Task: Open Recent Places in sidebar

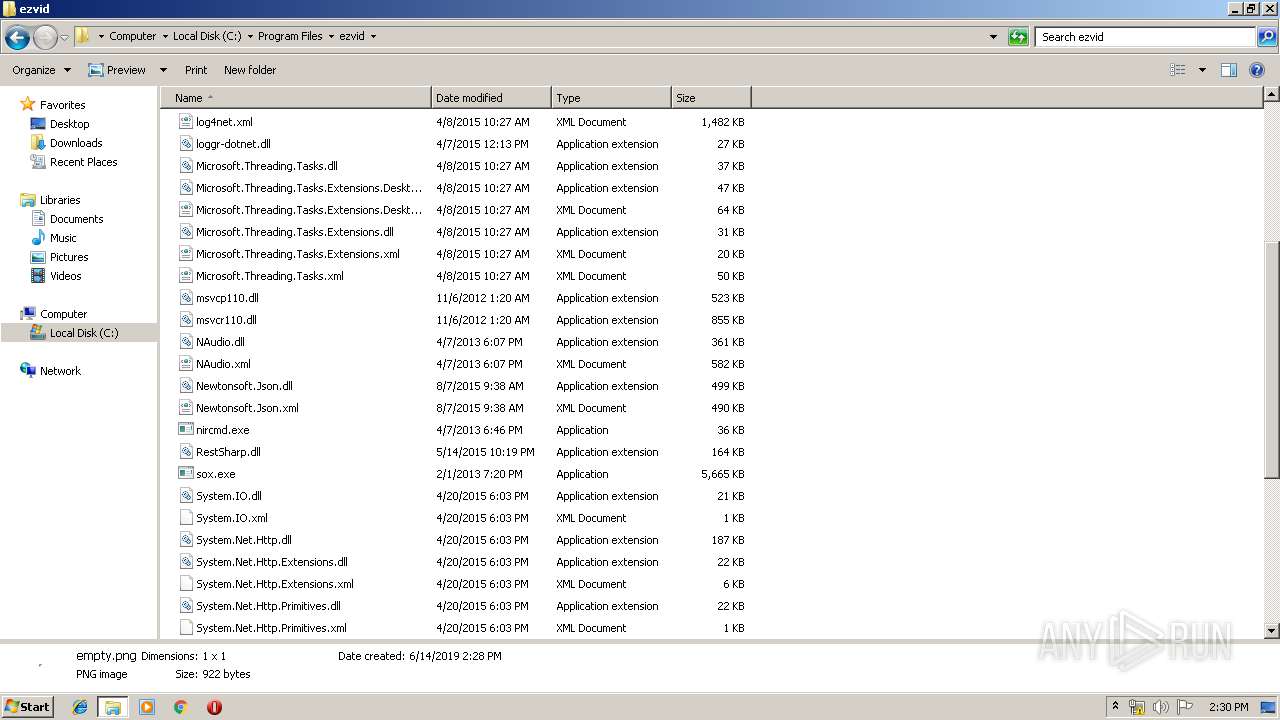Action: click(83, 162)
